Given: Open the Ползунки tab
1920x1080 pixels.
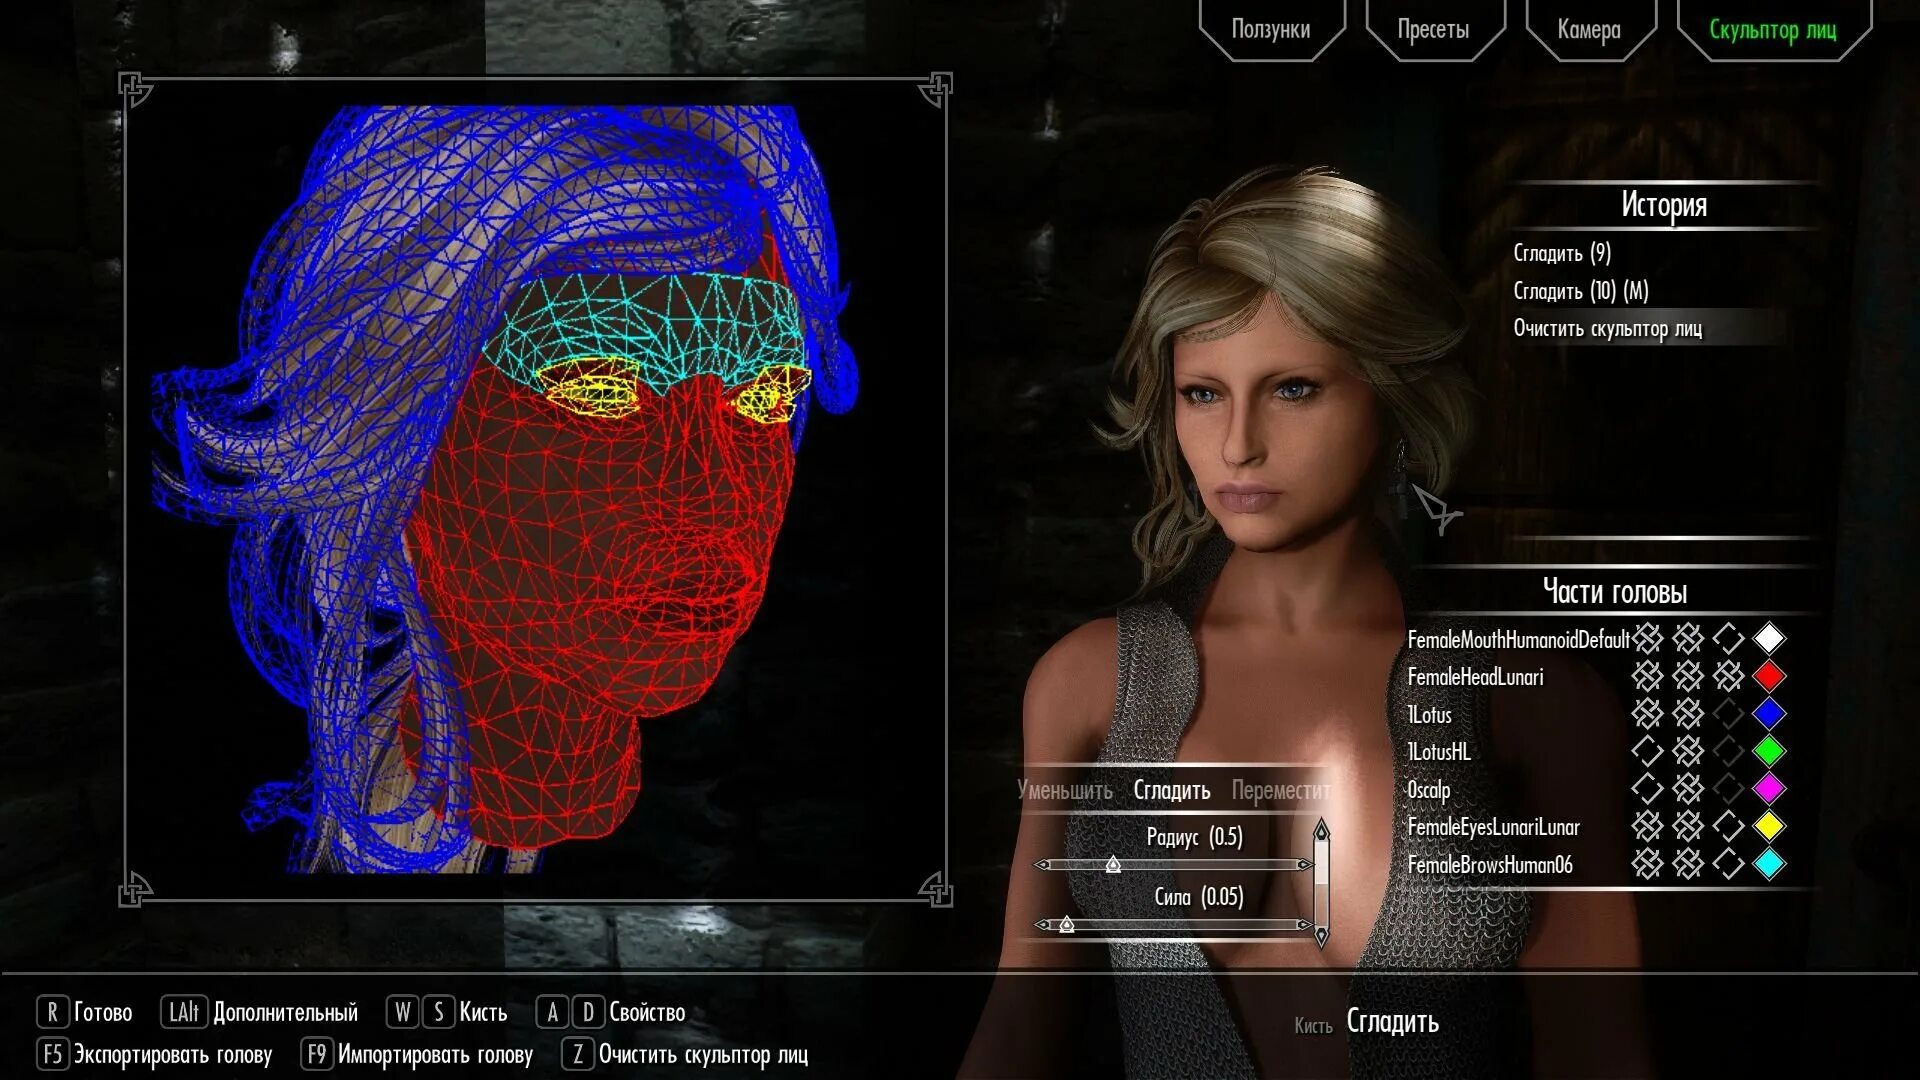Looking at the screenshot, I should pos(1270,30).
